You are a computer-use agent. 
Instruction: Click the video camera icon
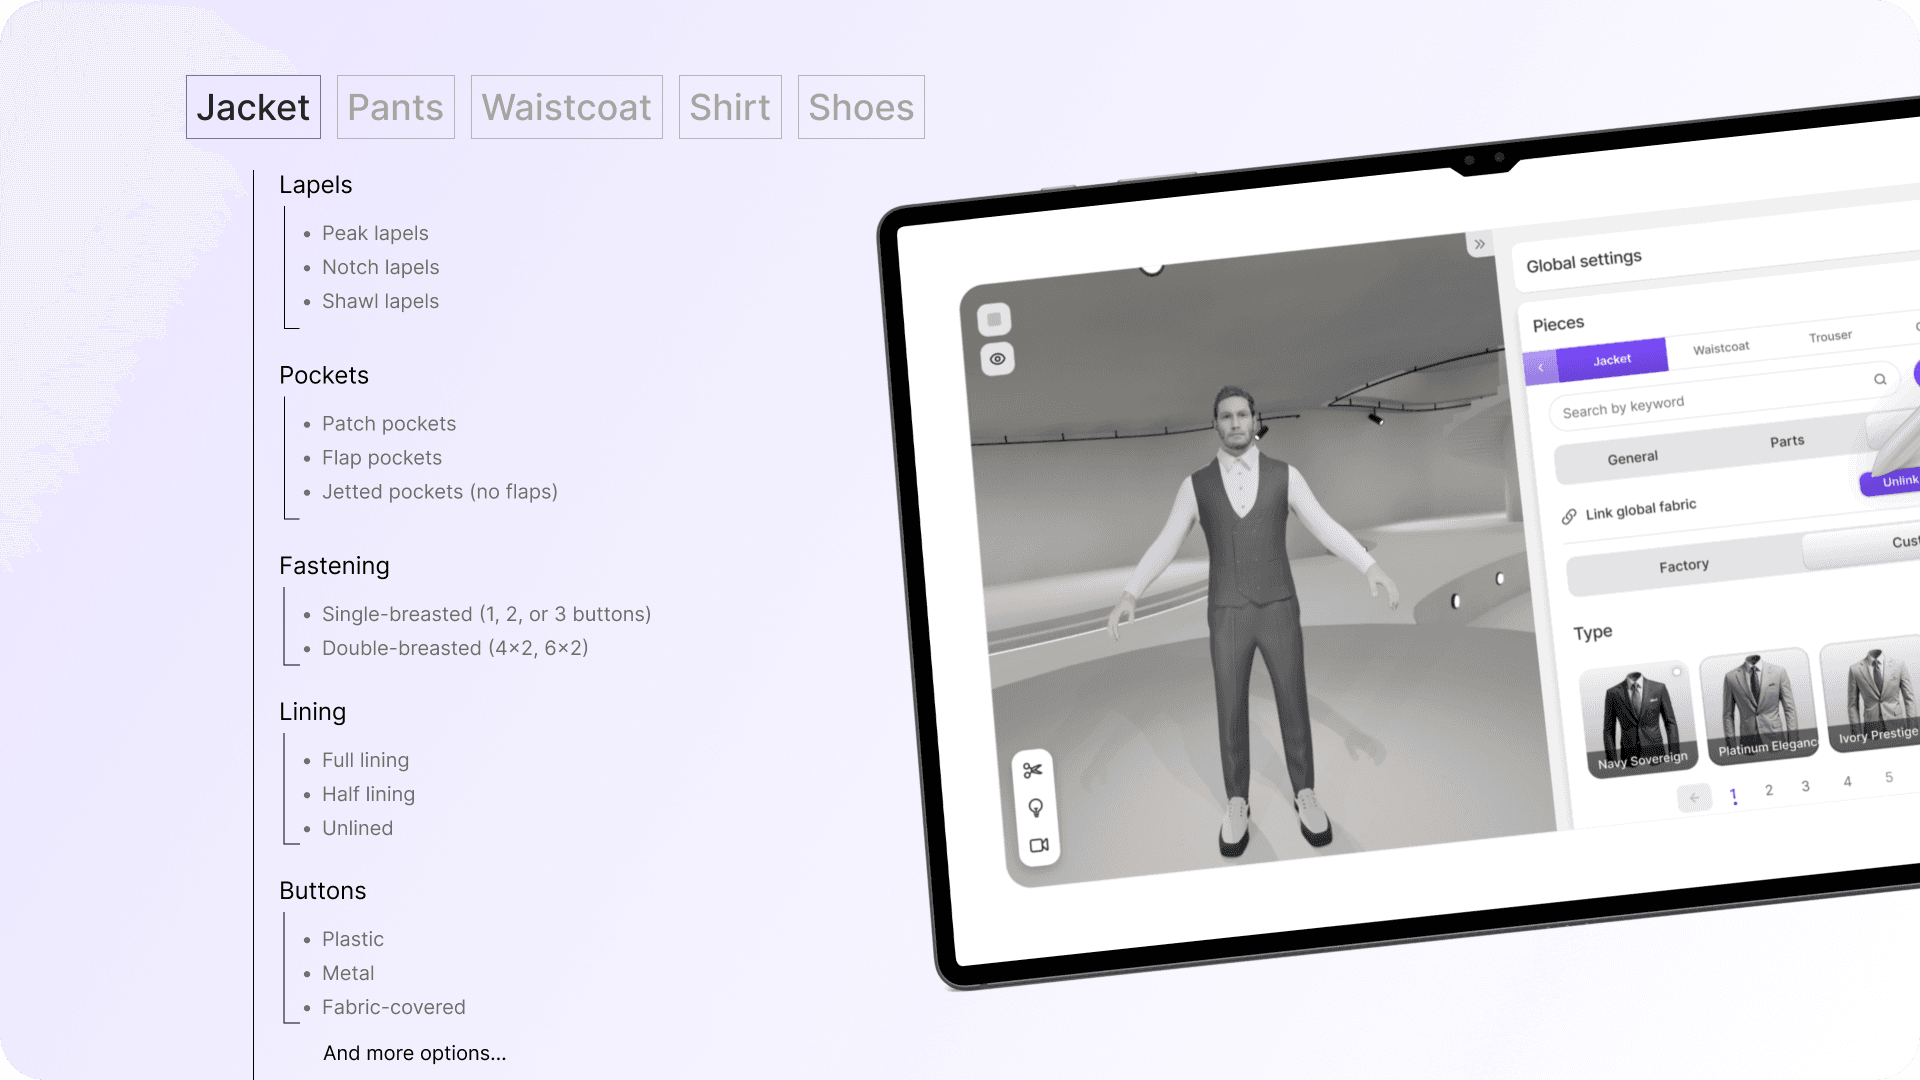(x=1039, y=846)
